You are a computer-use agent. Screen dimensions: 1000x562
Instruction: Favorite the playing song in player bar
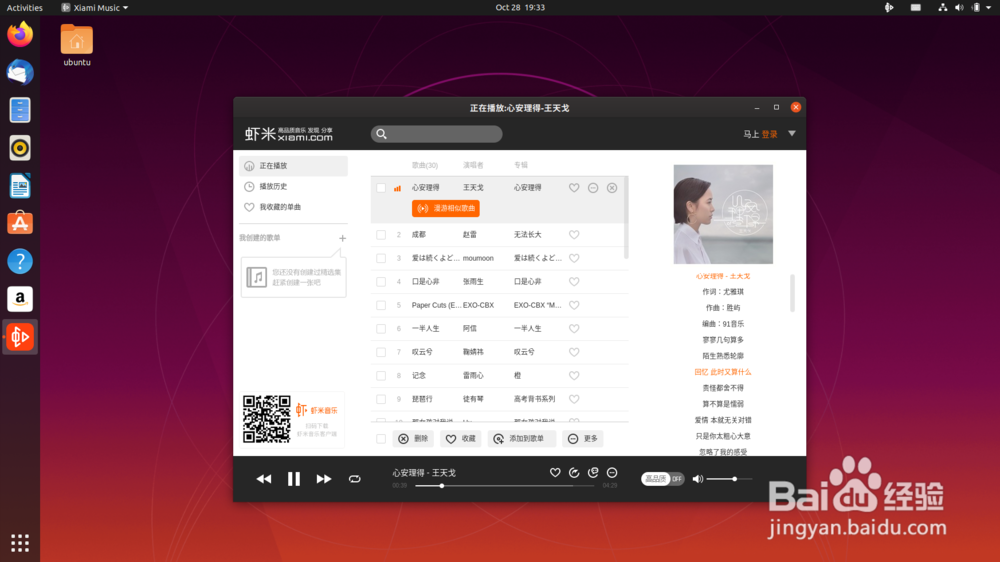tap(555, 473)
